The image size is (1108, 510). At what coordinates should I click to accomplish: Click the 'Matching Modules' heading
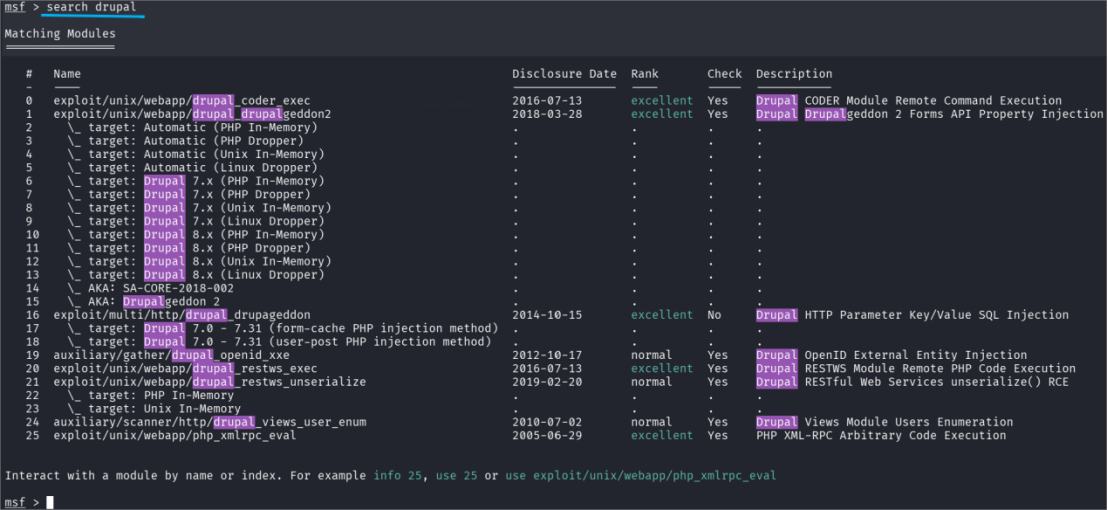[59, 34]
